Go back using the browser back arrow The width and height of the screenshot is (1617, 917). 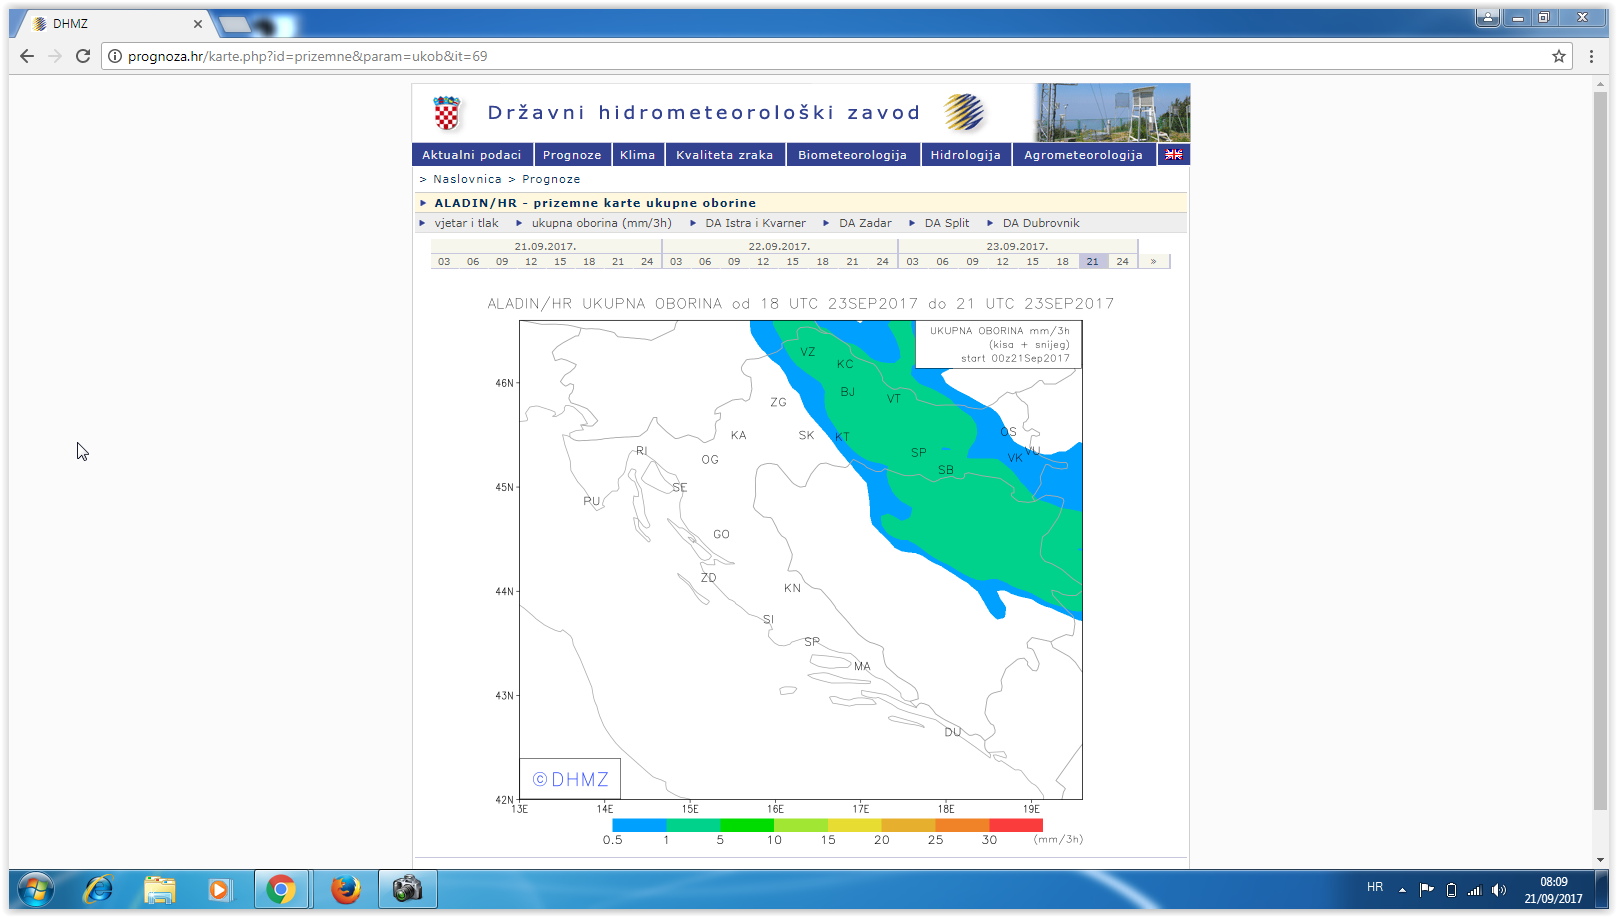point(27,56)
